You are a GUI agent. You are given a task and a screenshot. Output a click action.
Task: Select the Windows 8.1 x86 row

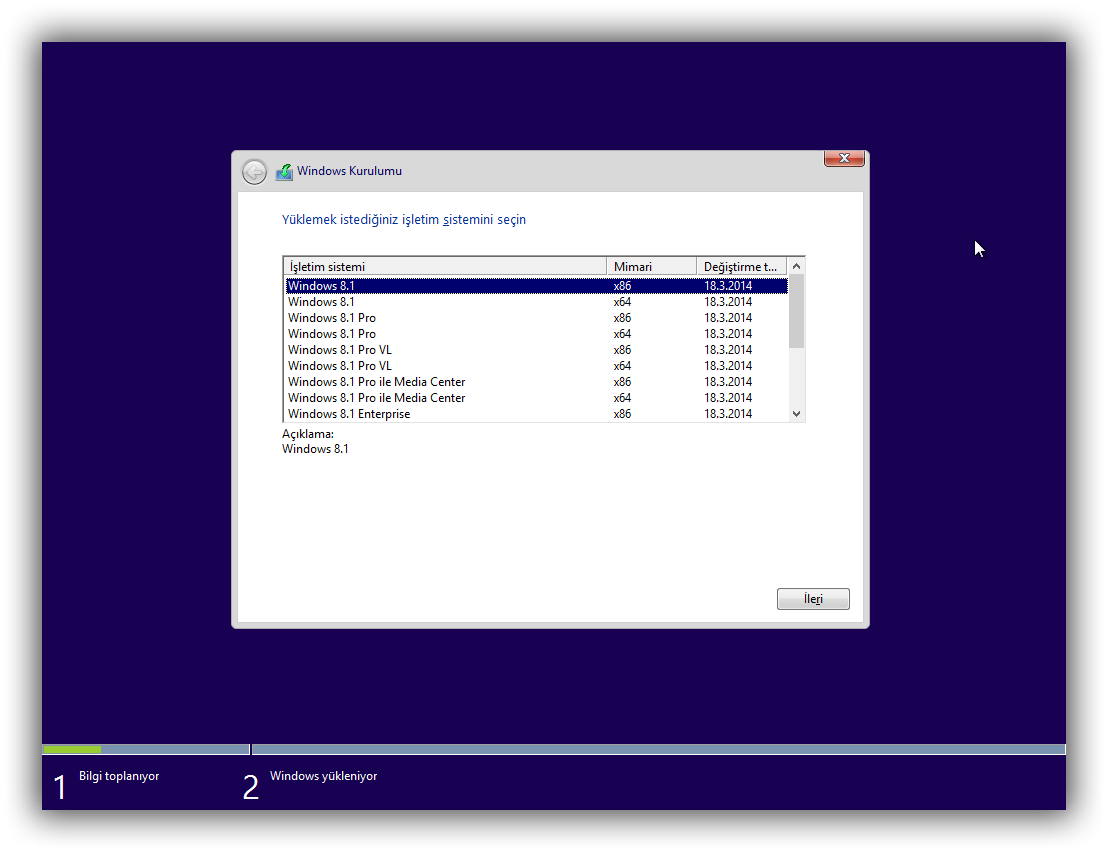[x=536, y=285]
